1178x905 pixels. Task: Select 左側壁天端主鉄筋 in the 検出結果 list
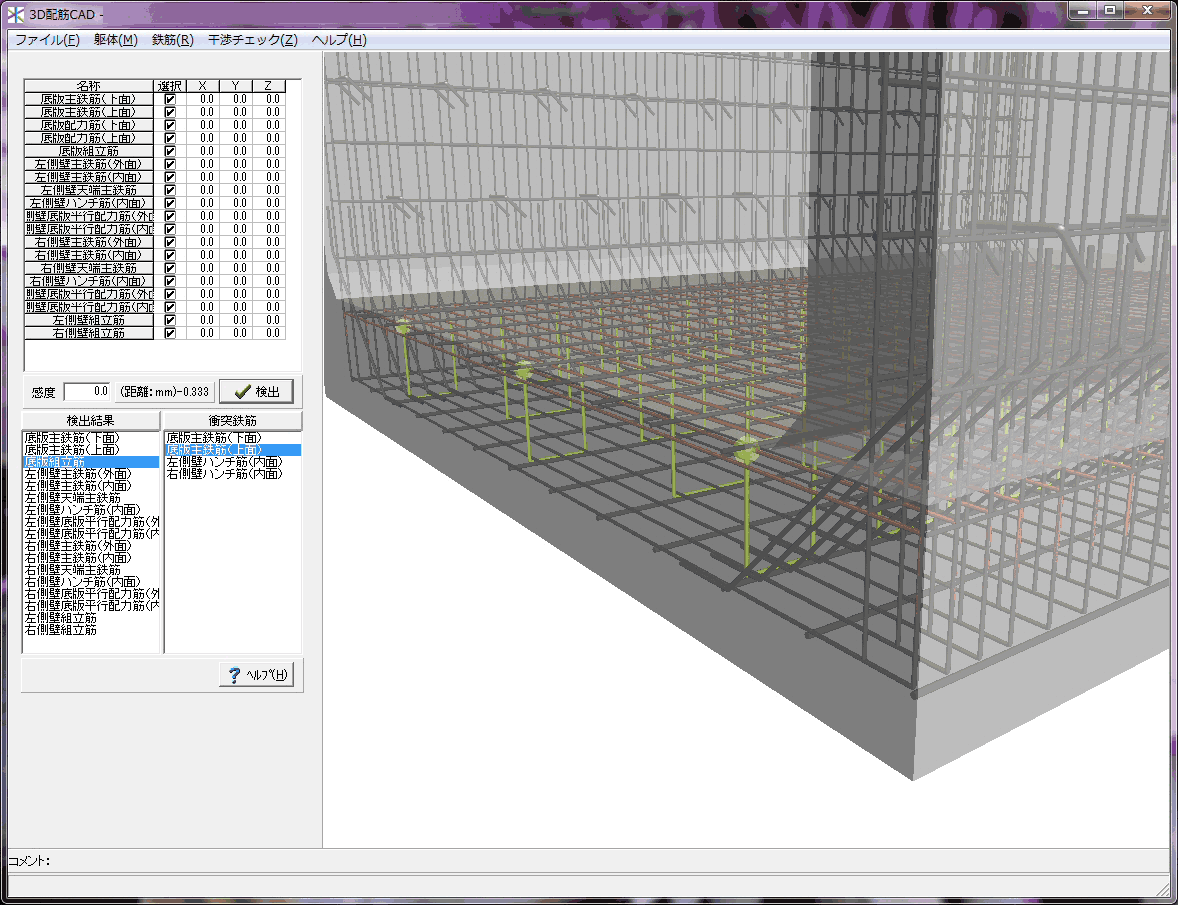[x=73, y=497]
